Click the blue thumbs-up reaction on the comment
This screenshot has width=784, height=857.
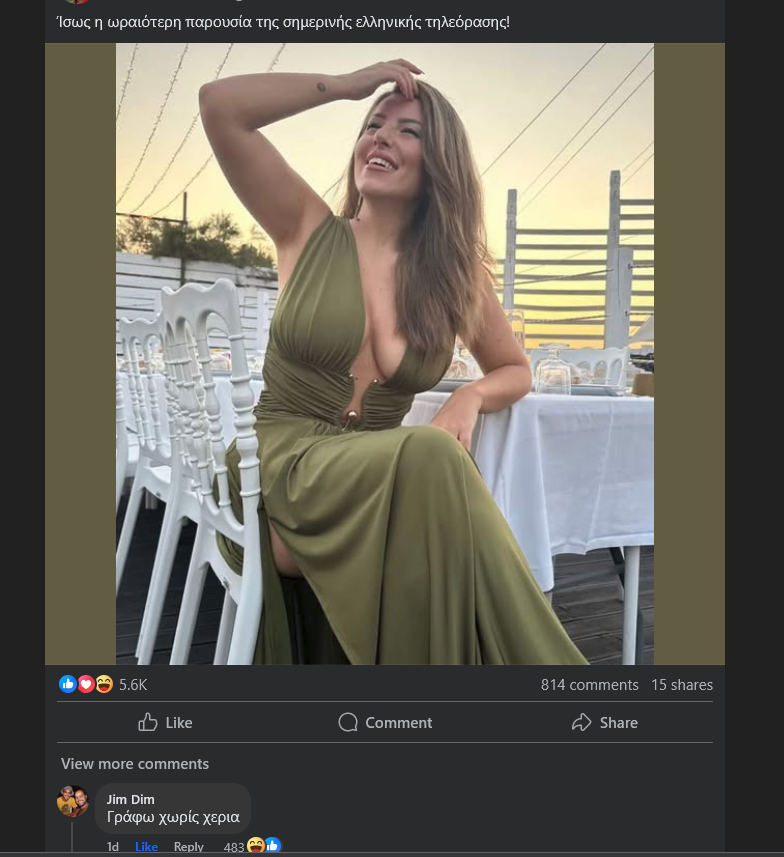click(272, 846)
